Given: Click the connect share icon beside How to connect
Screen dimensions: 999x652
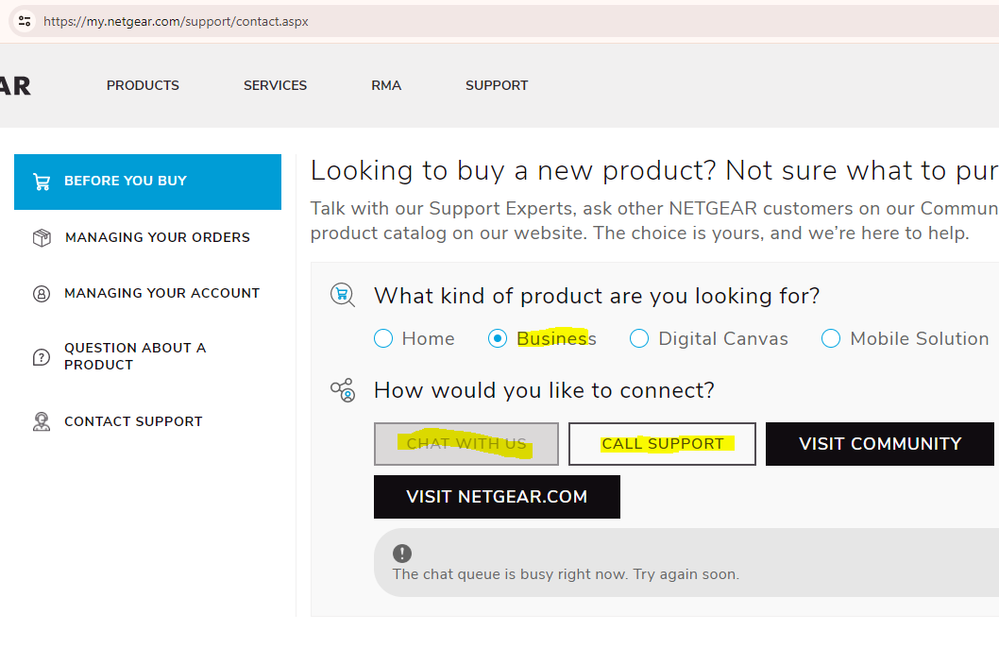Looking at the screenshot, I should pyautogui.click(x=343, y=390).
